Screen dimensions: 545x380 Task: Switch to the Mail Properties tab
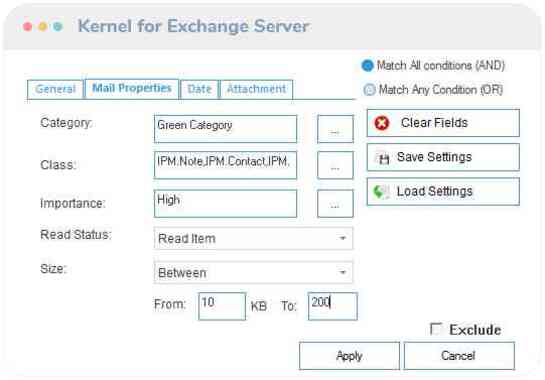[132, 89]
